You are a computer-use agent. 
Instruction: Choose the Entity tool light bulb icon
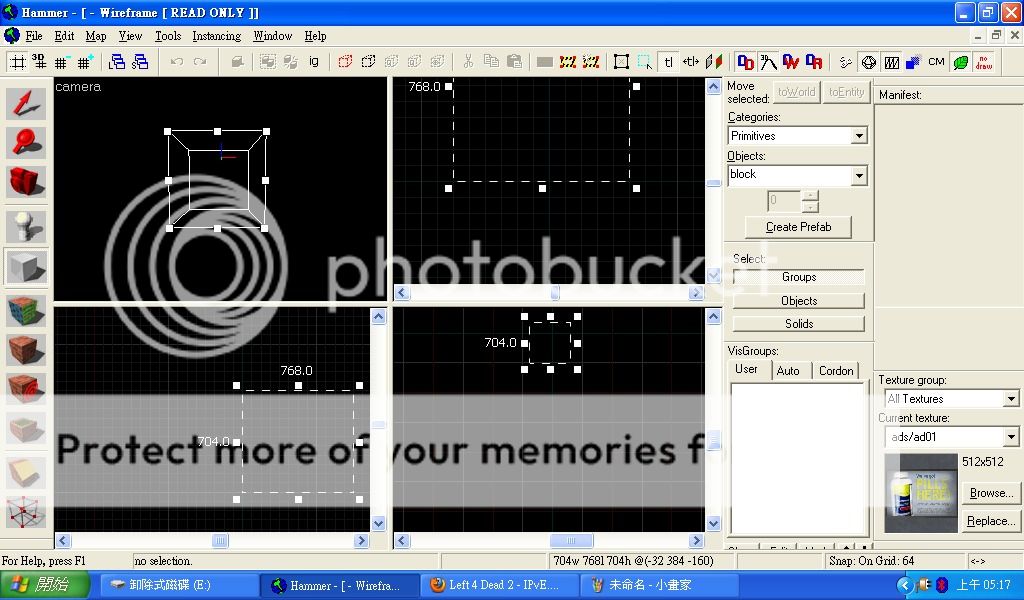point(27,227)
